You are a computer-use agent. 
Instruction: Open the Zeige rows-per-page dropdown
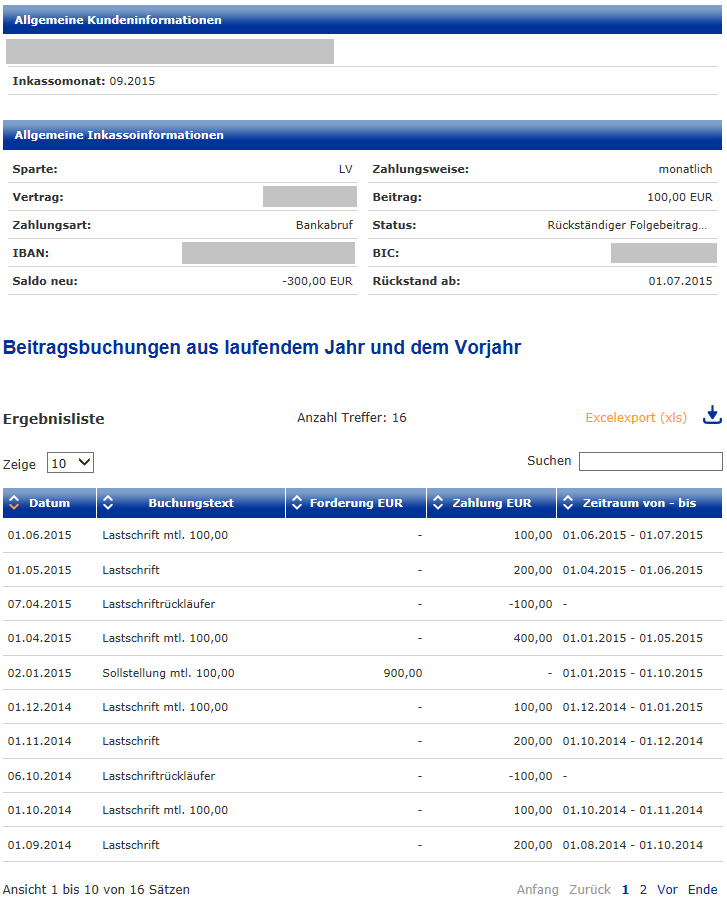pos(71,463)
